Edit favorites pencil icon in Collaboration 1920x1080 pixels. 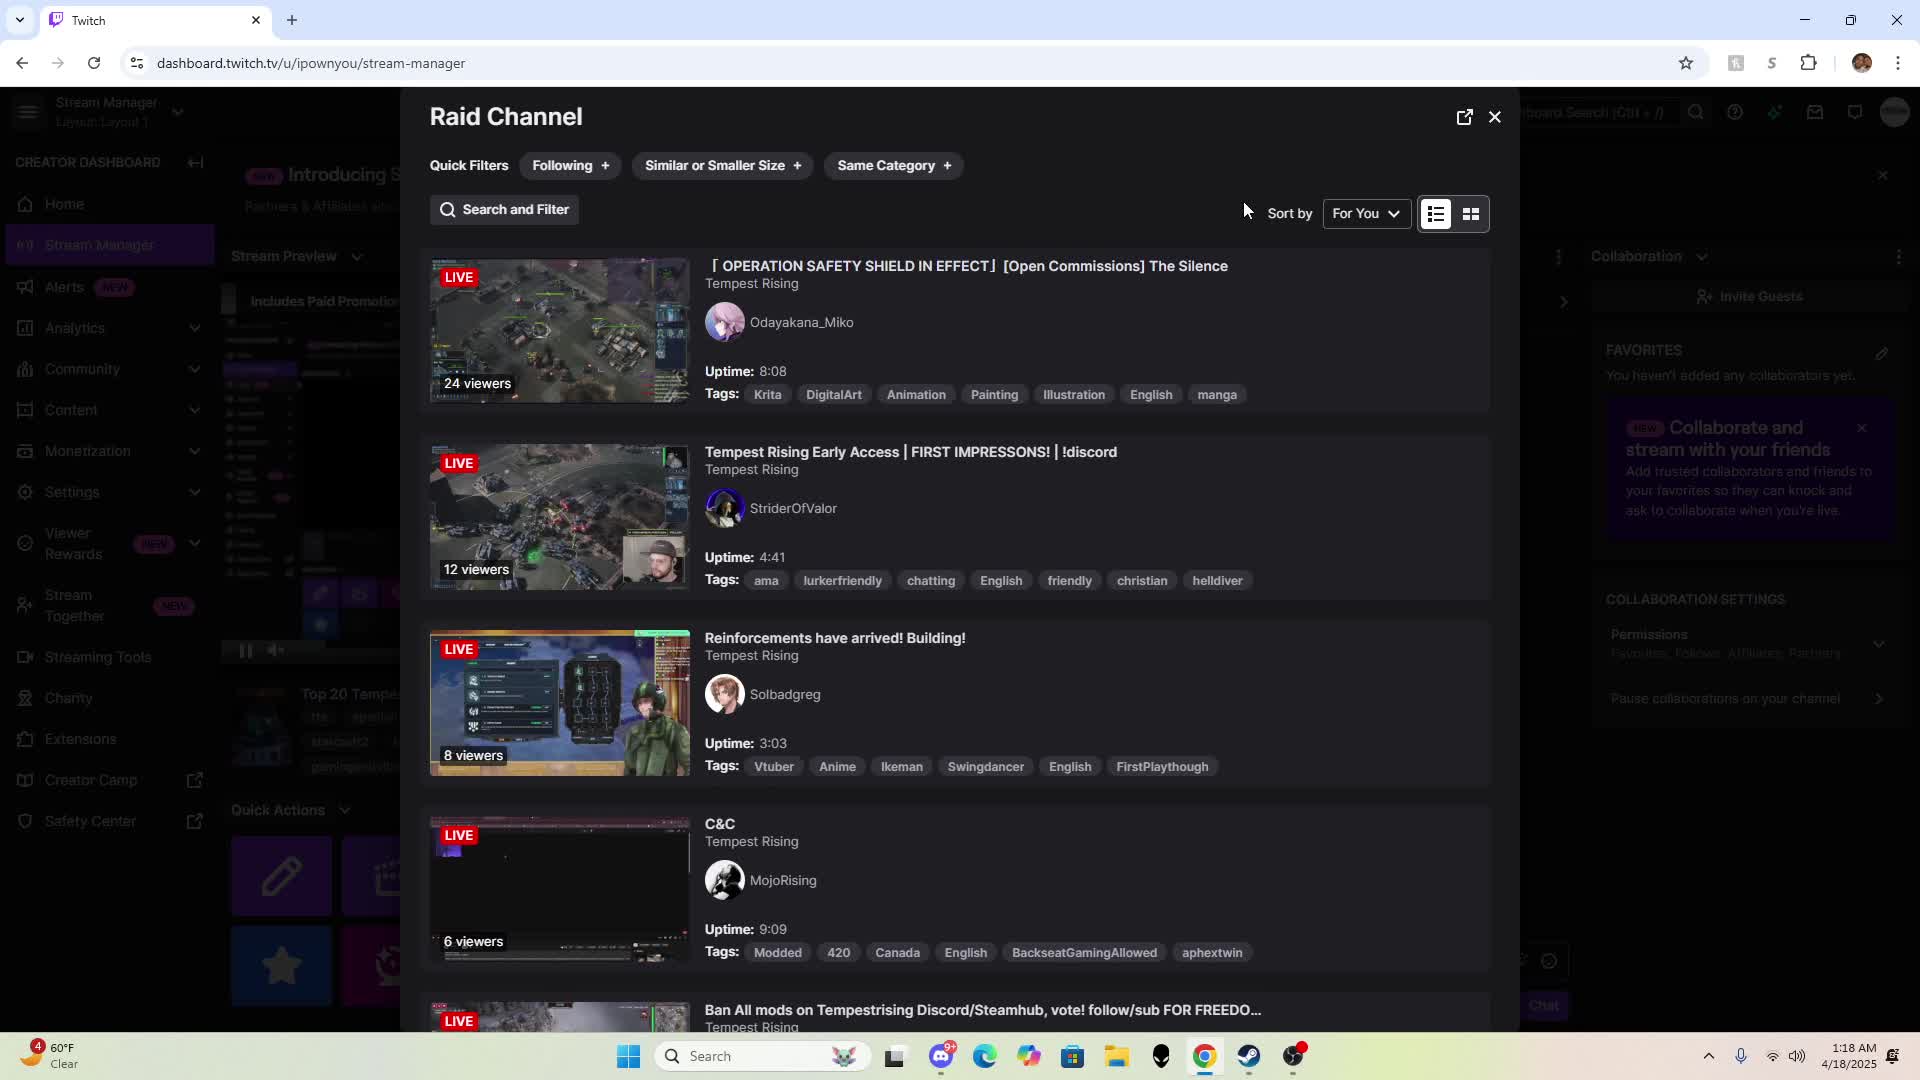[1882, 353]
